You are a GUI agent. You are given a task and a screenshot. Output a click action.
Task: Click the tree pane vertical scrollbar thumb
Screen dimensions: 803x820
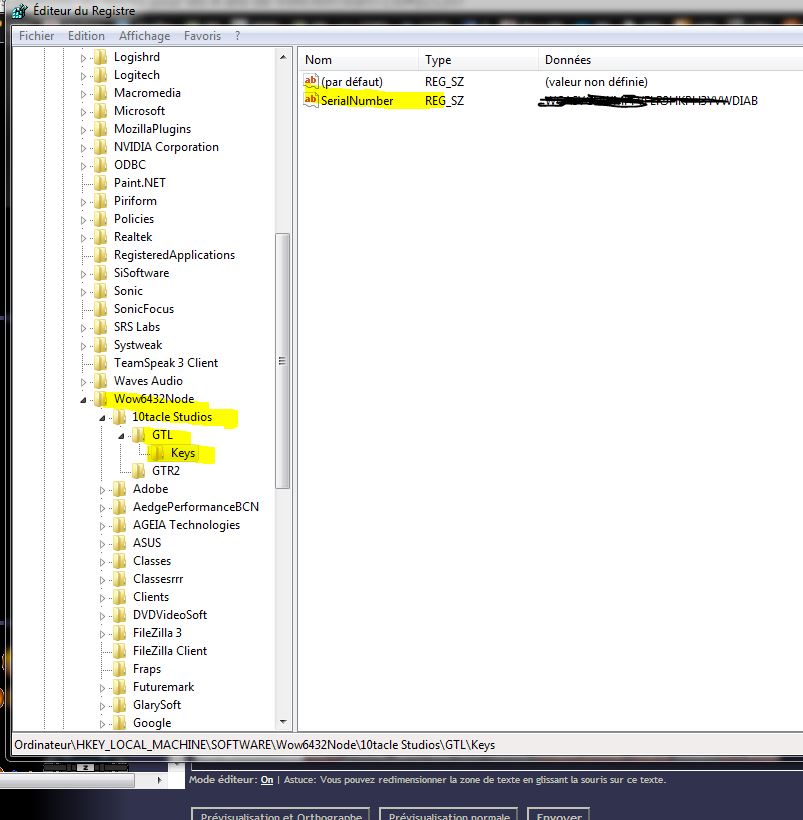pos(282,361)
